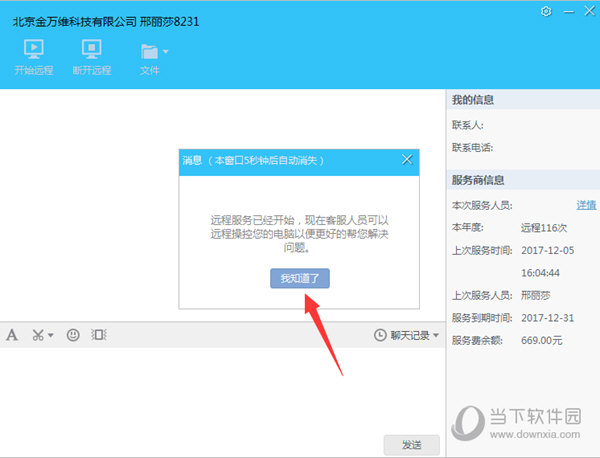Select the 上次服务时间 label
Image resolution: width=600 pixels, height=458 pixels.
coord(482,251)
